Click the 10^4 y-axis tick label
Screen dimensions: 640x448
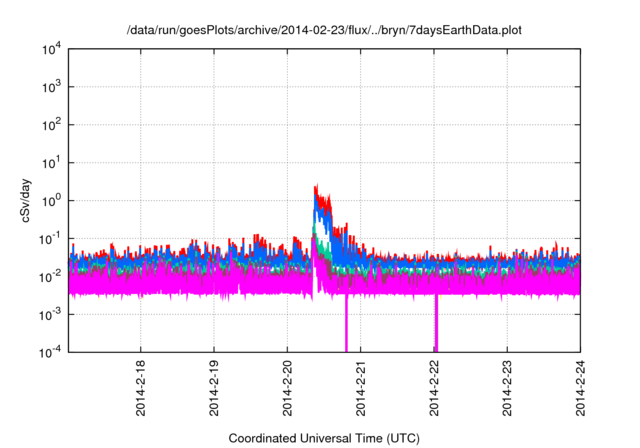[51, 49]
